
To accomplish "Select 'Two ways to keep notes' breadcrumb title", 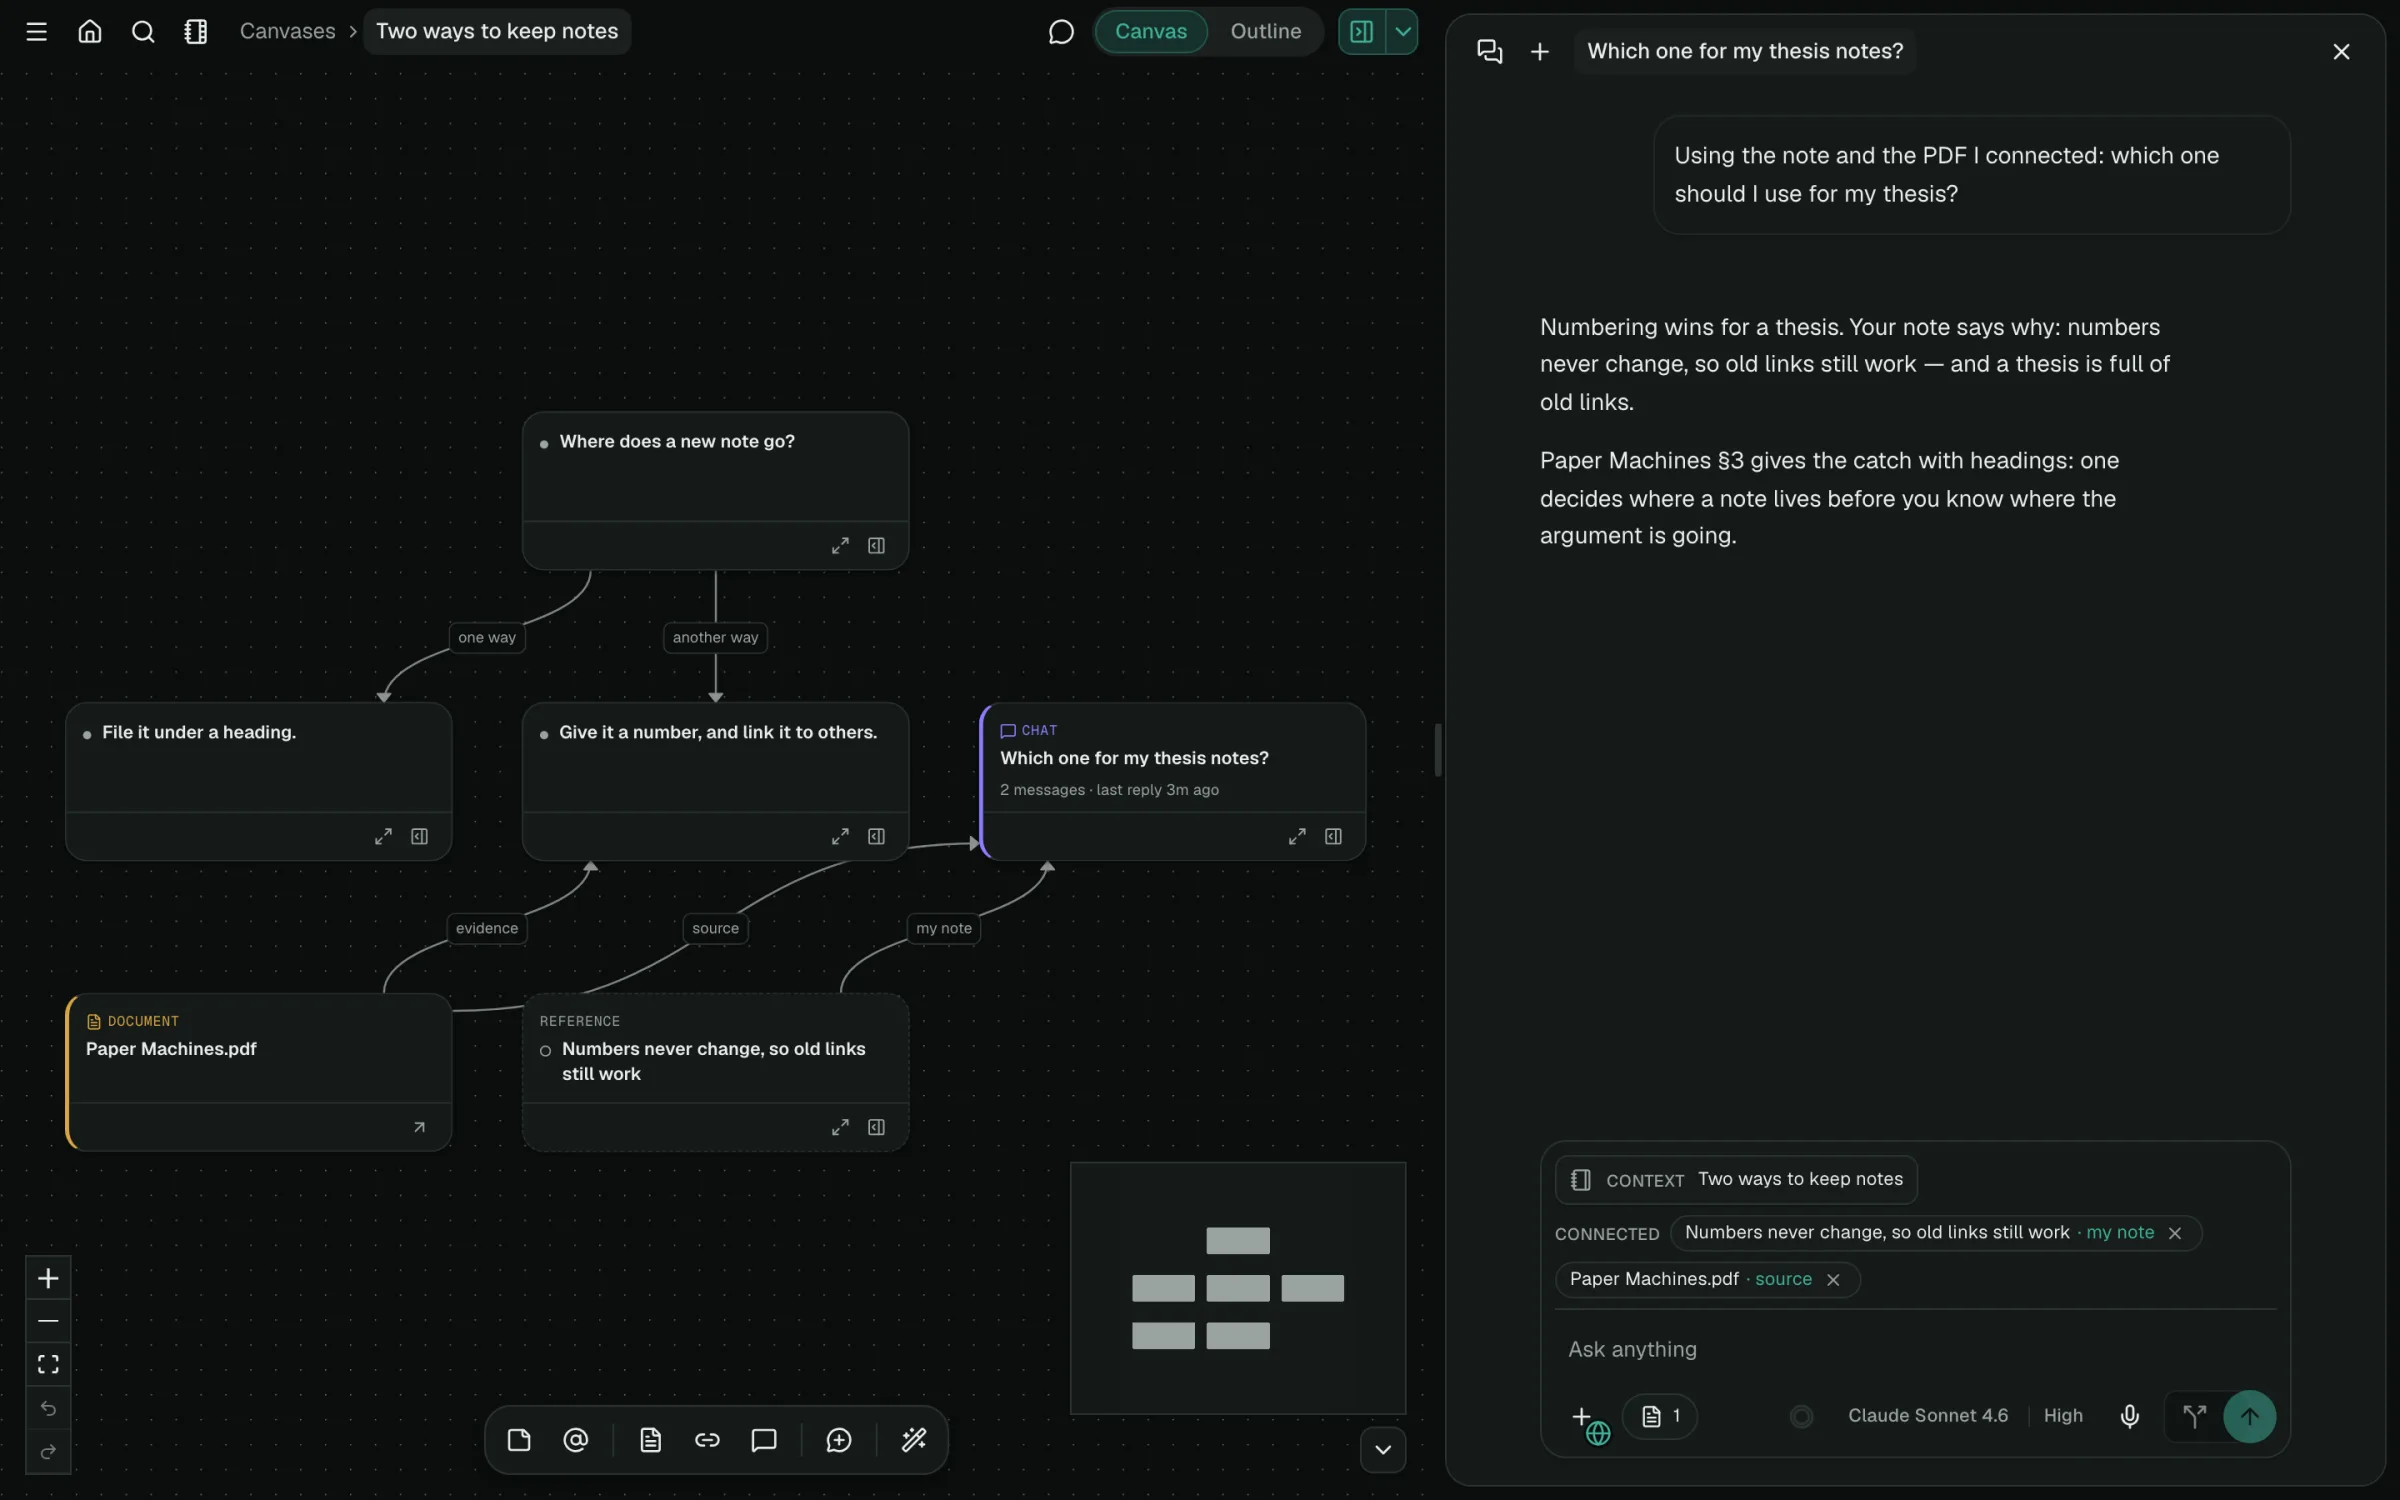I will [497, 31].
